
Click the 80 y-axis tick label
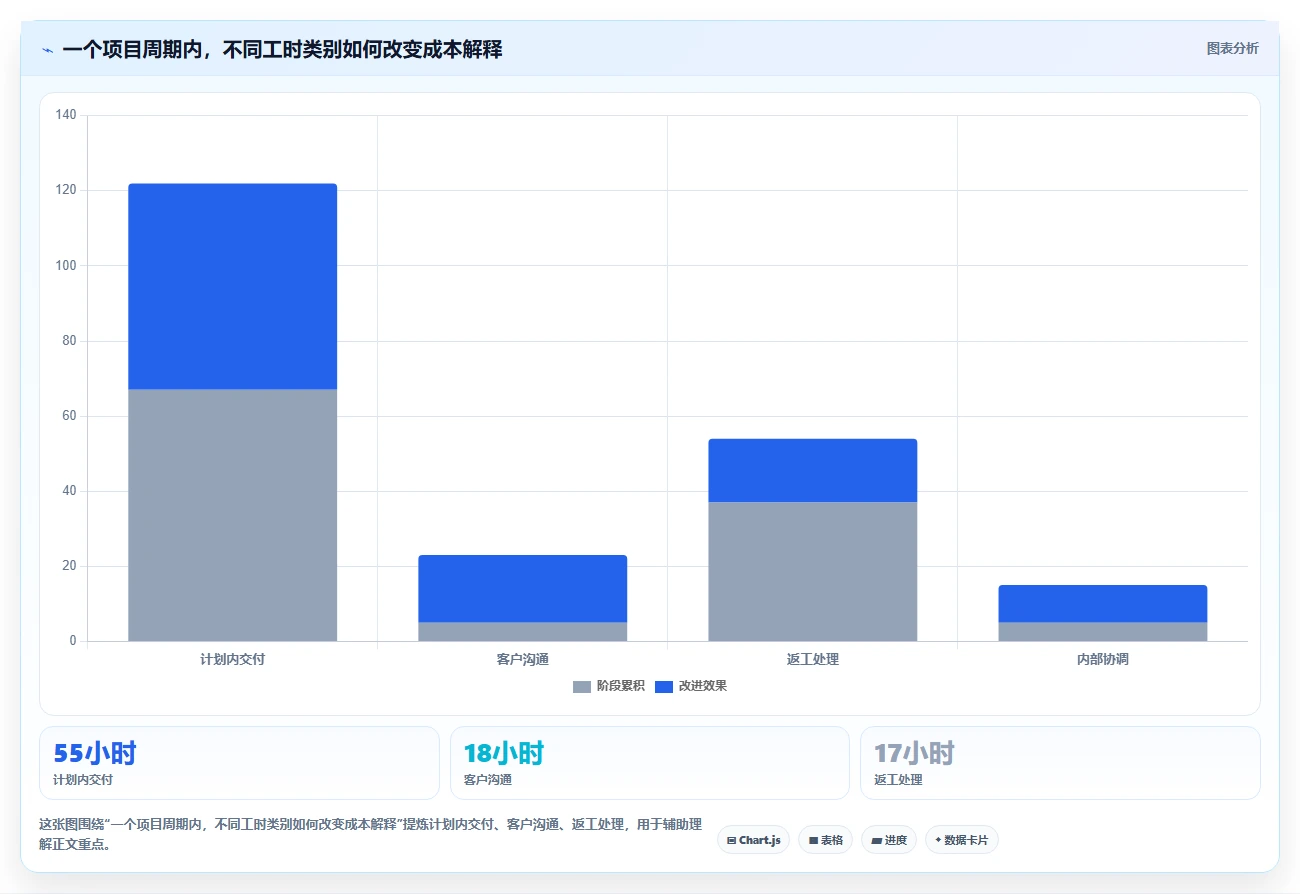pyautogui.click(x=69, y=341)
